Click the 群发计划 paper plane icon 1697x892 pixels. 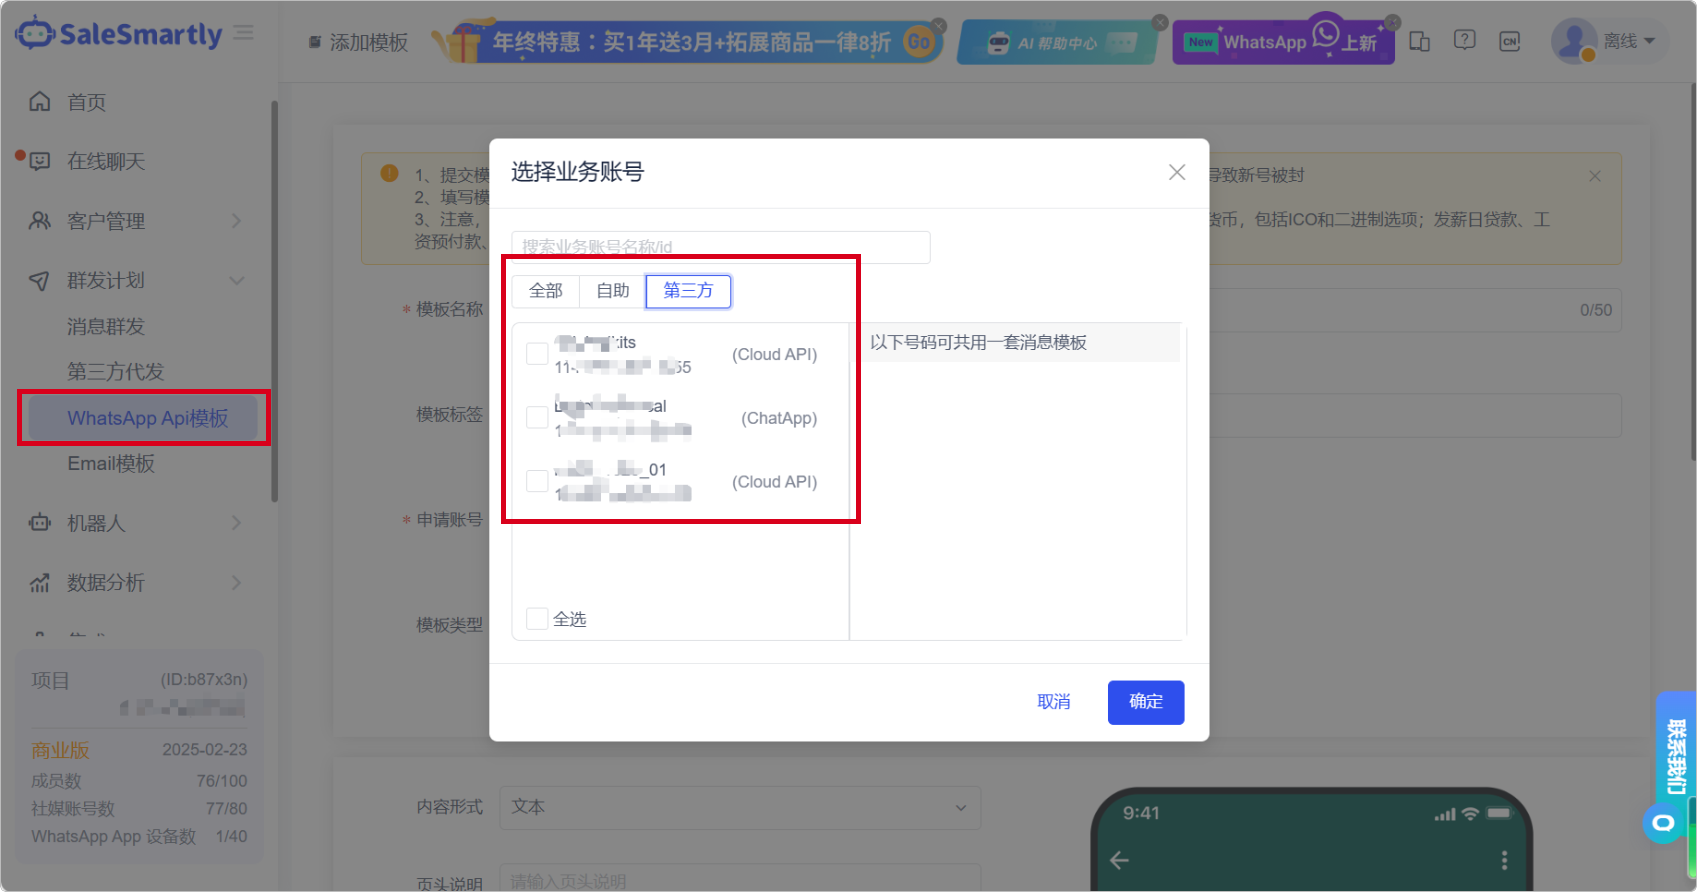[x=40, y=280]
